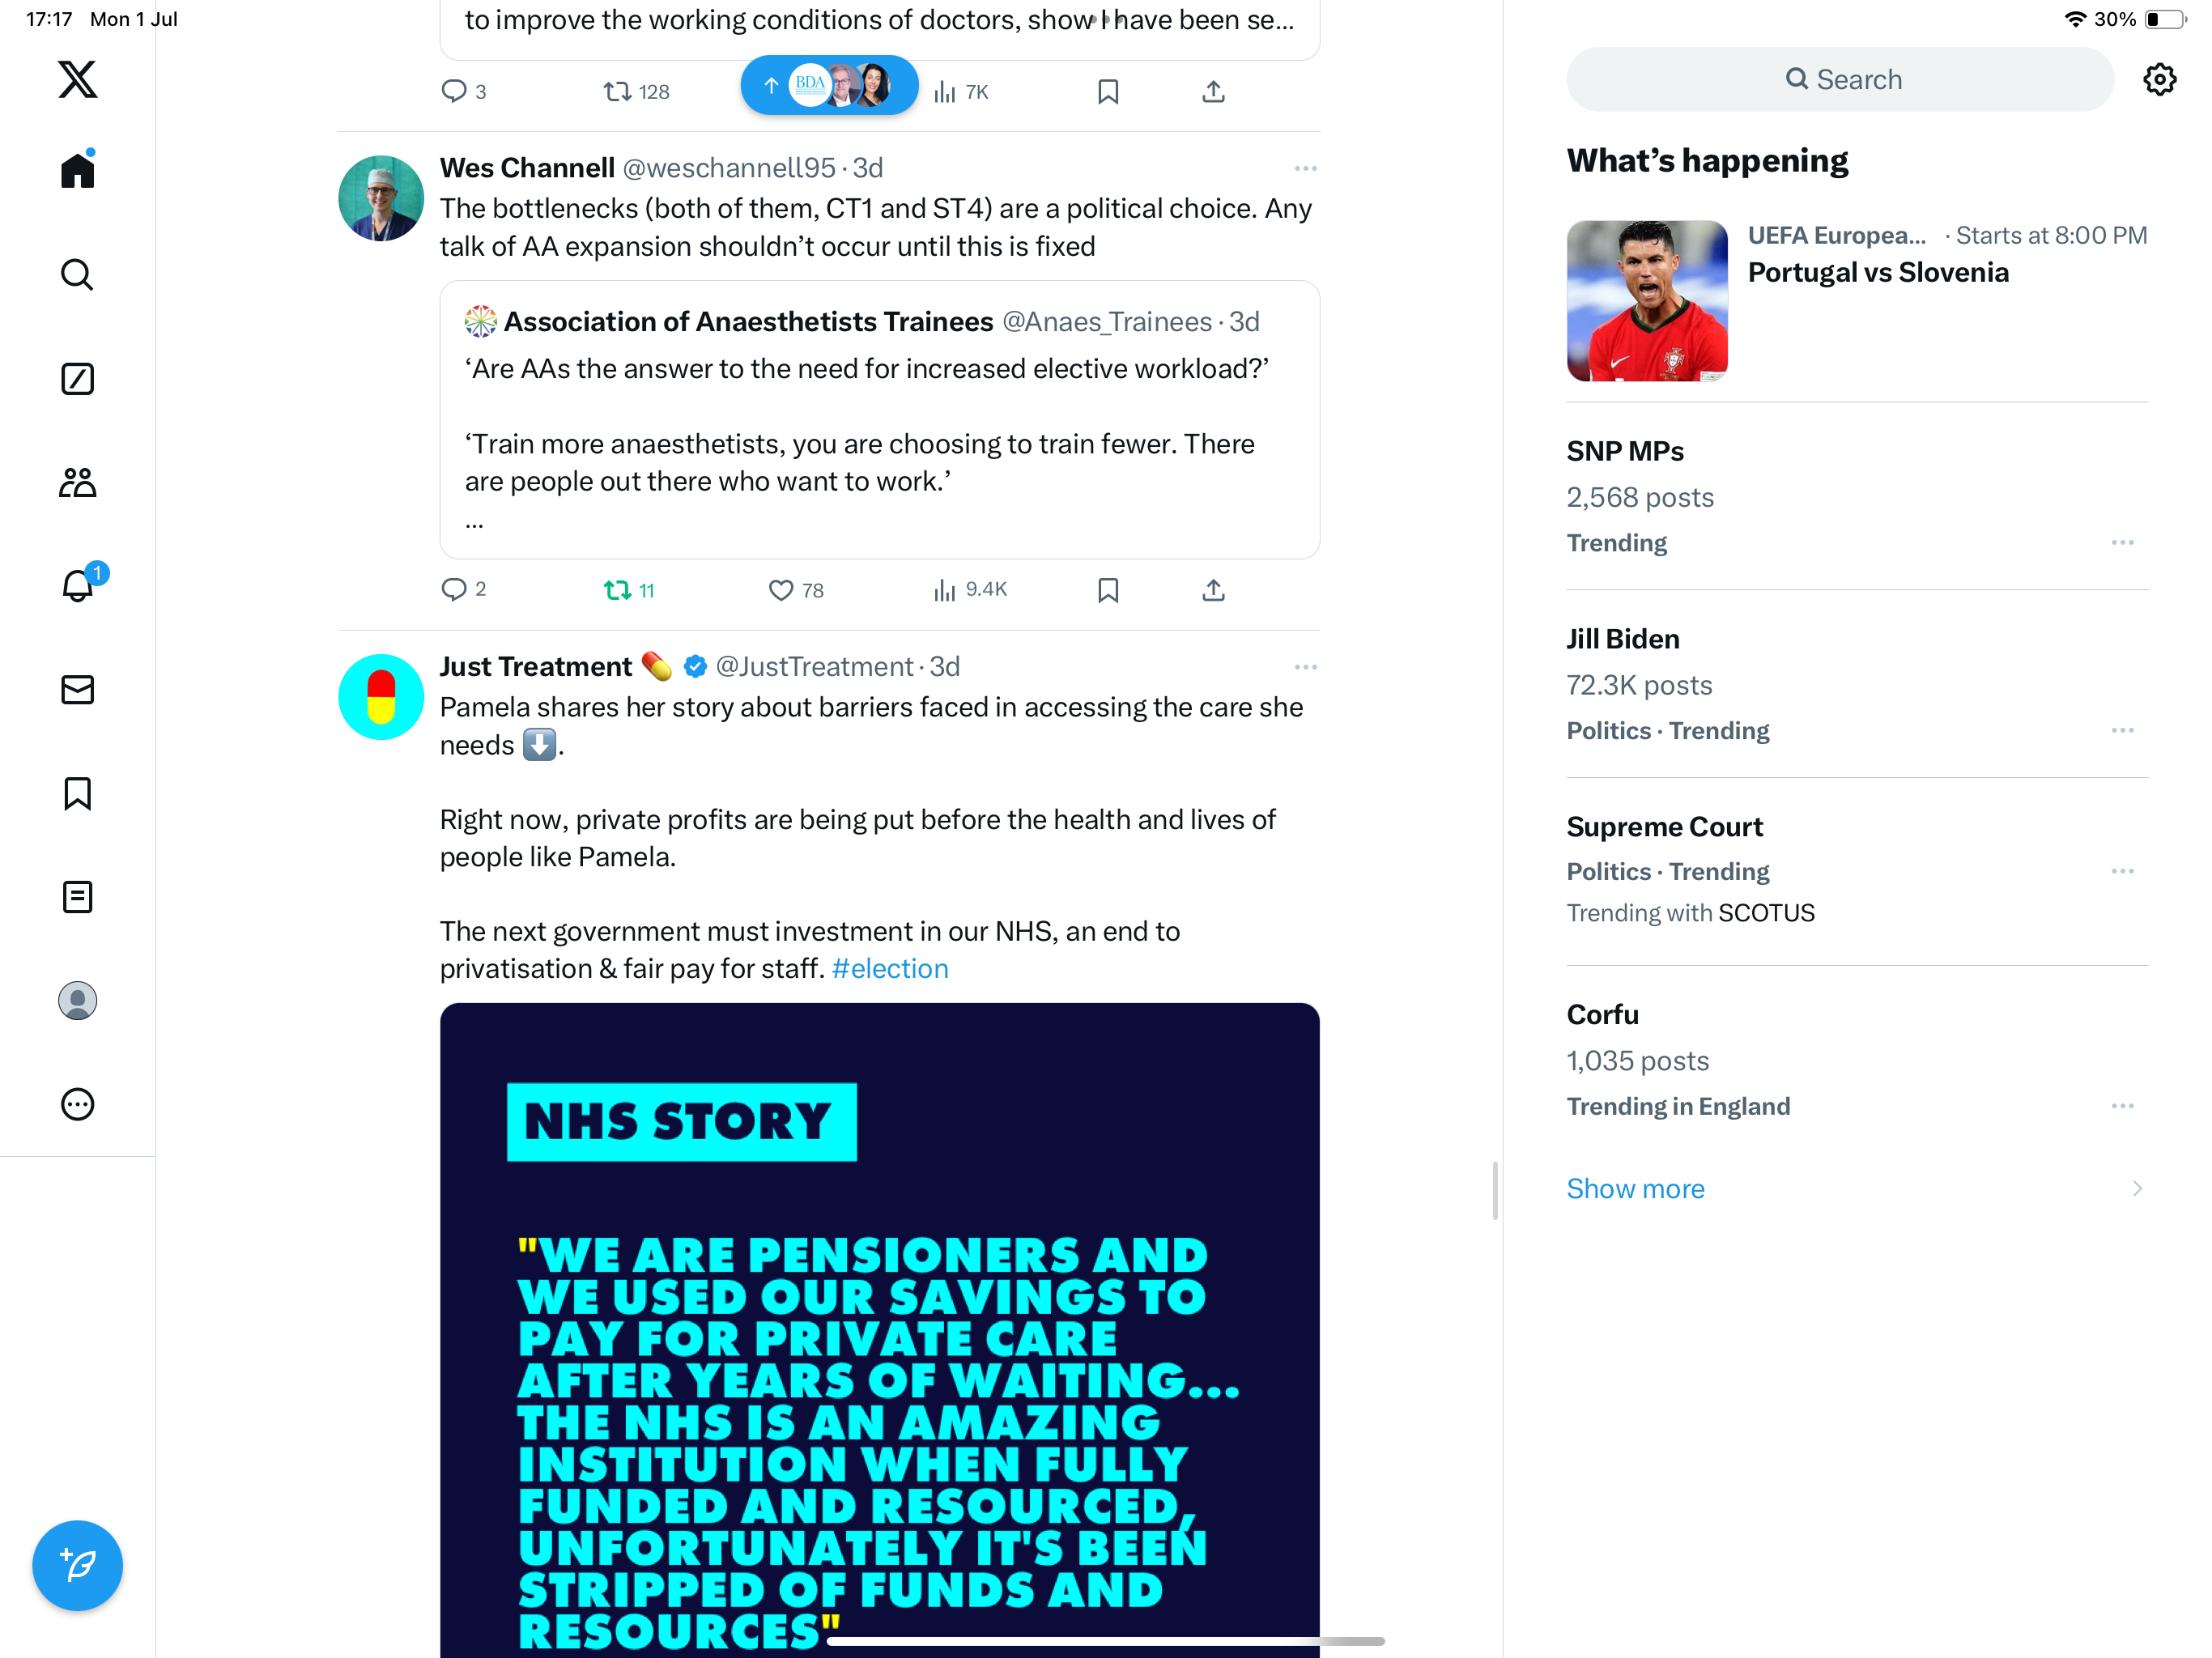Open Bookmarks tab in left sidebar

pos(77,794)
